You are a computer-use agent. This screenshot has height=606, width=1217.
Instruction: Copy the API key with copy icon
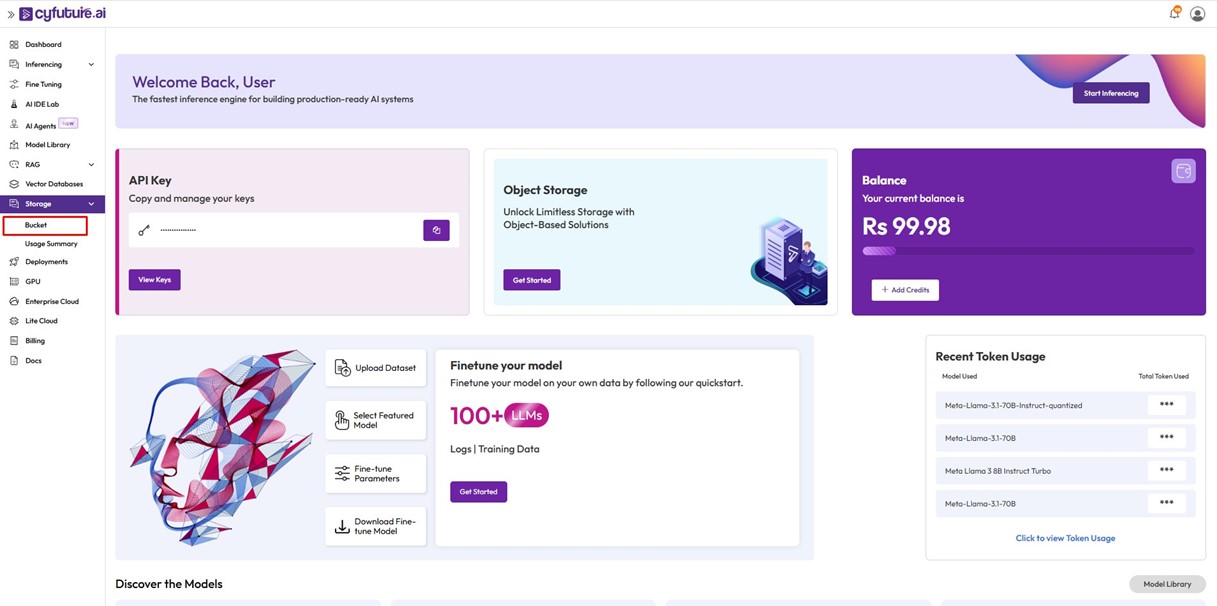pos(436,230)
